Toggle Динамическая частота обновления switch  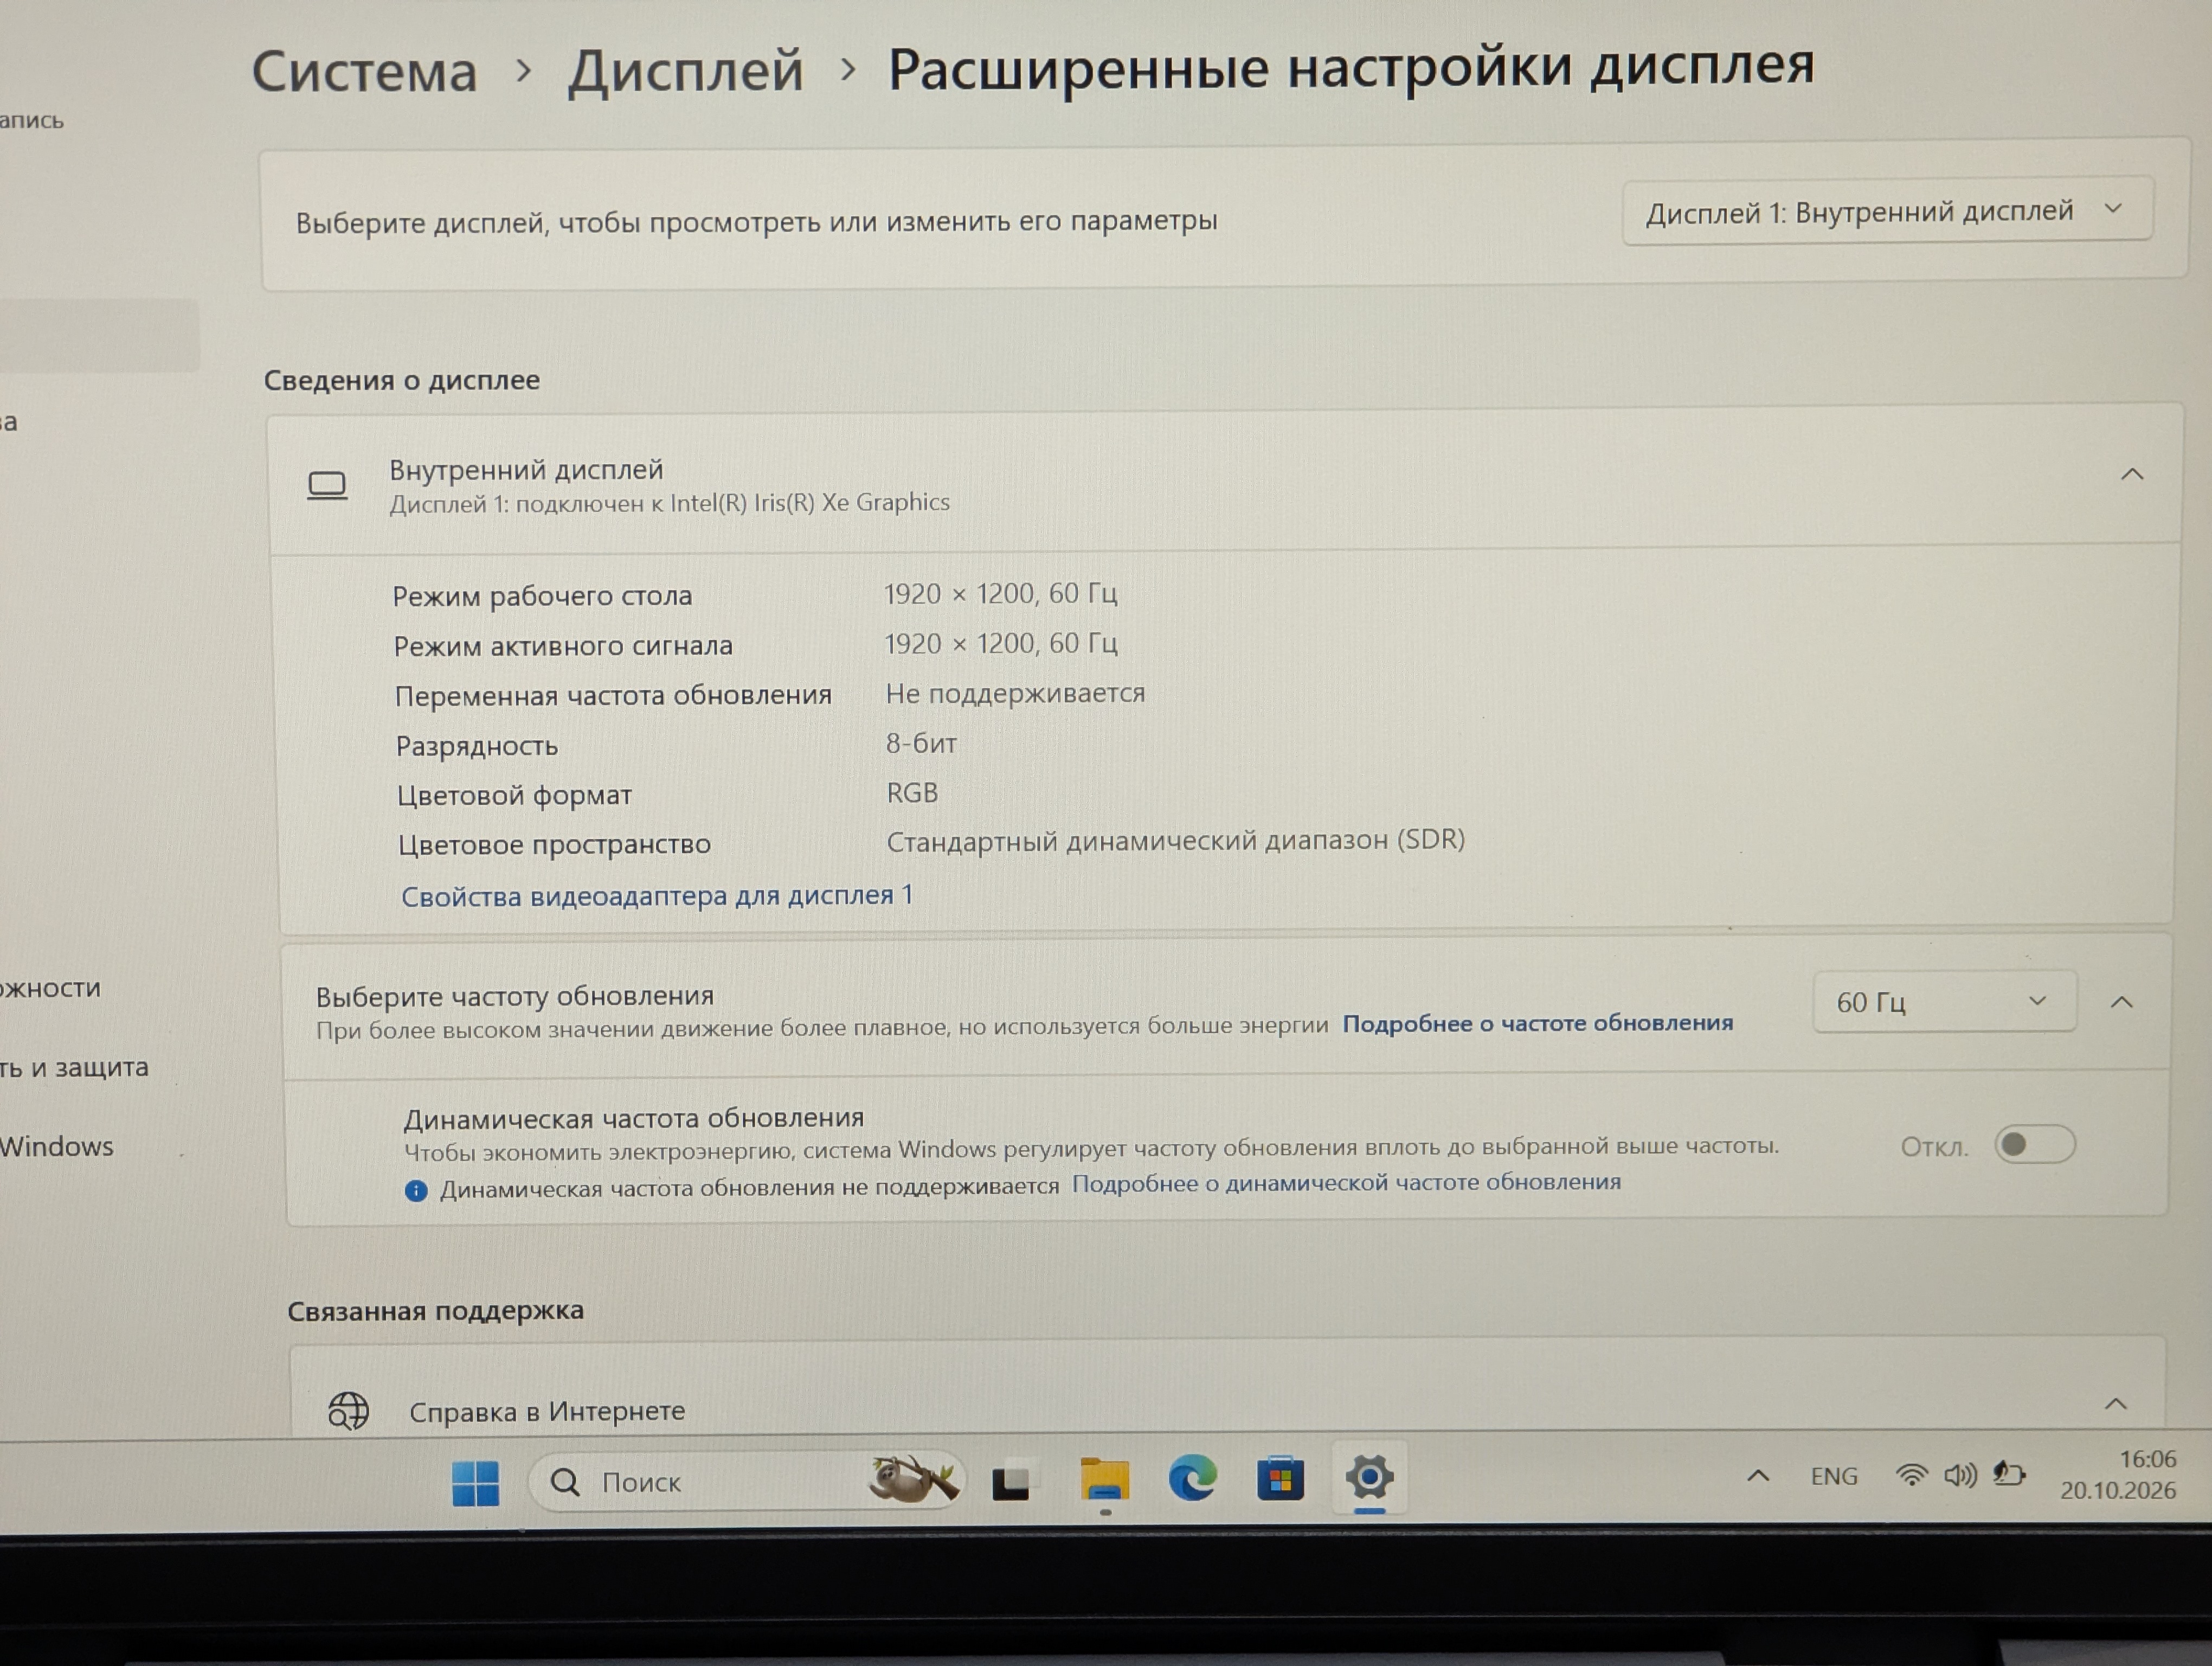pyautogui.click(x=2034, y=1144)
